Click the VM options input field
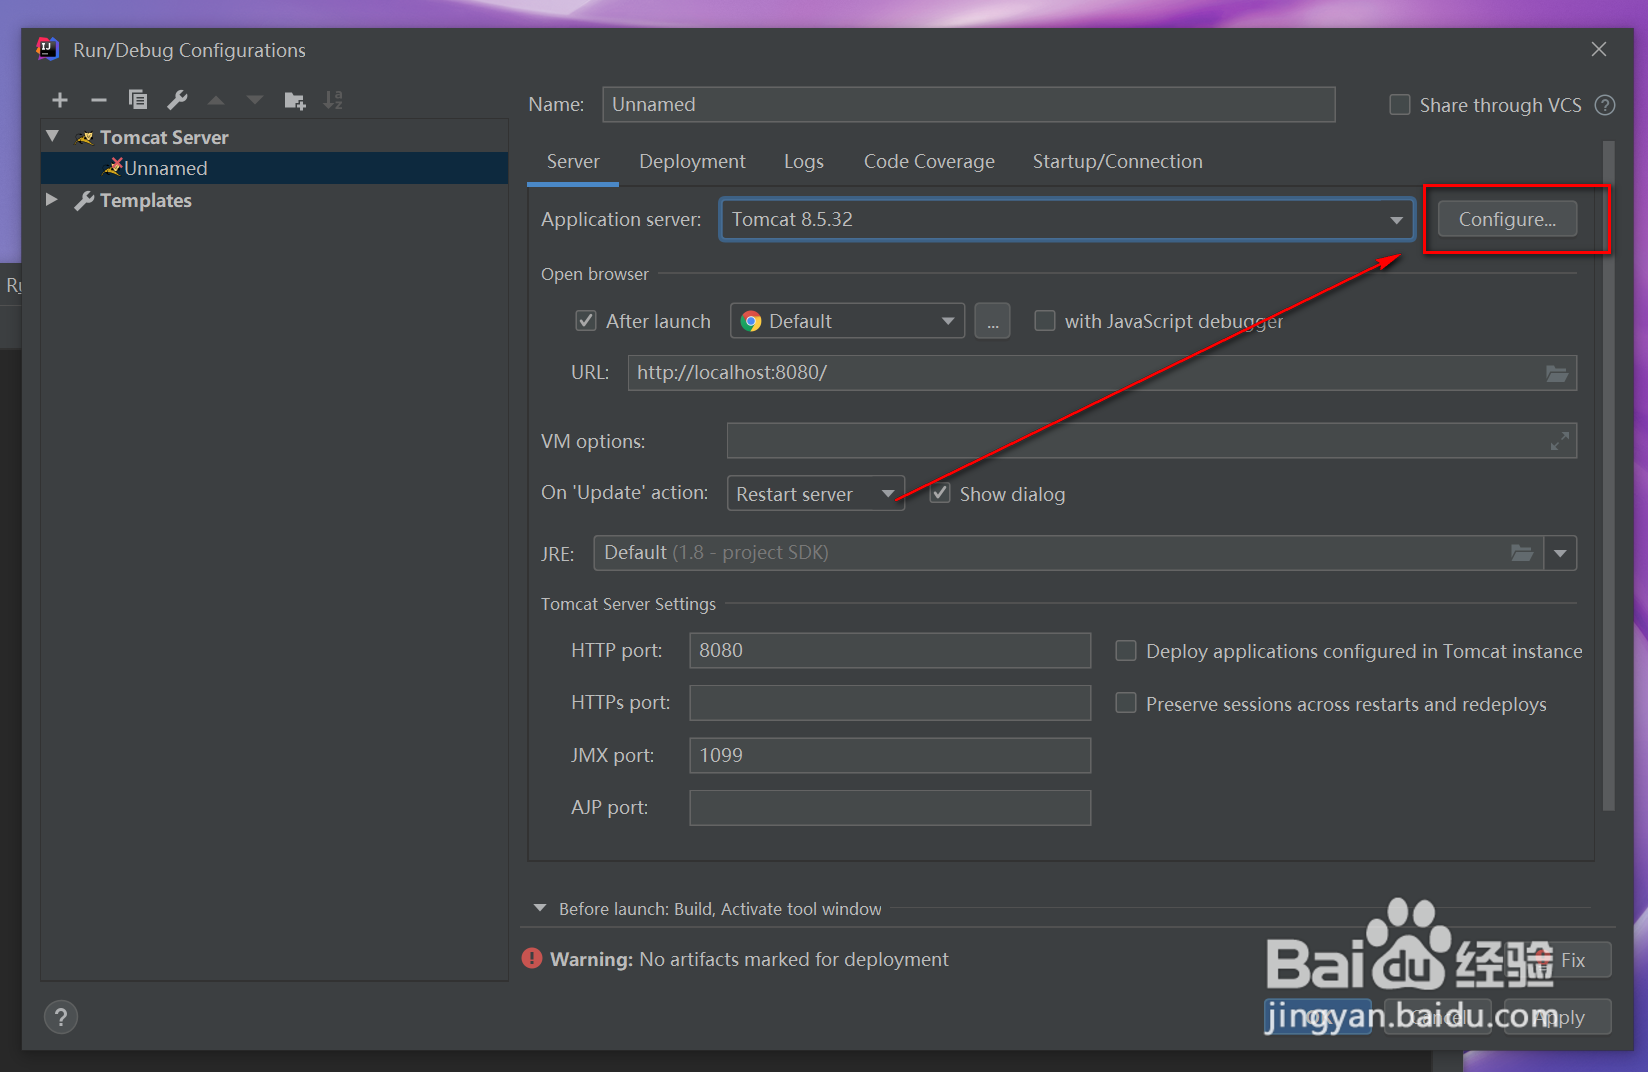1648x1072 pixels. (x=1151, y=441)
